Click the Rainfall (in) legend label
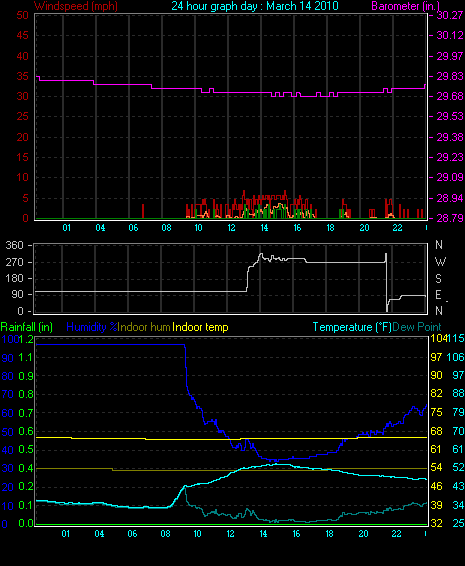 27,327
